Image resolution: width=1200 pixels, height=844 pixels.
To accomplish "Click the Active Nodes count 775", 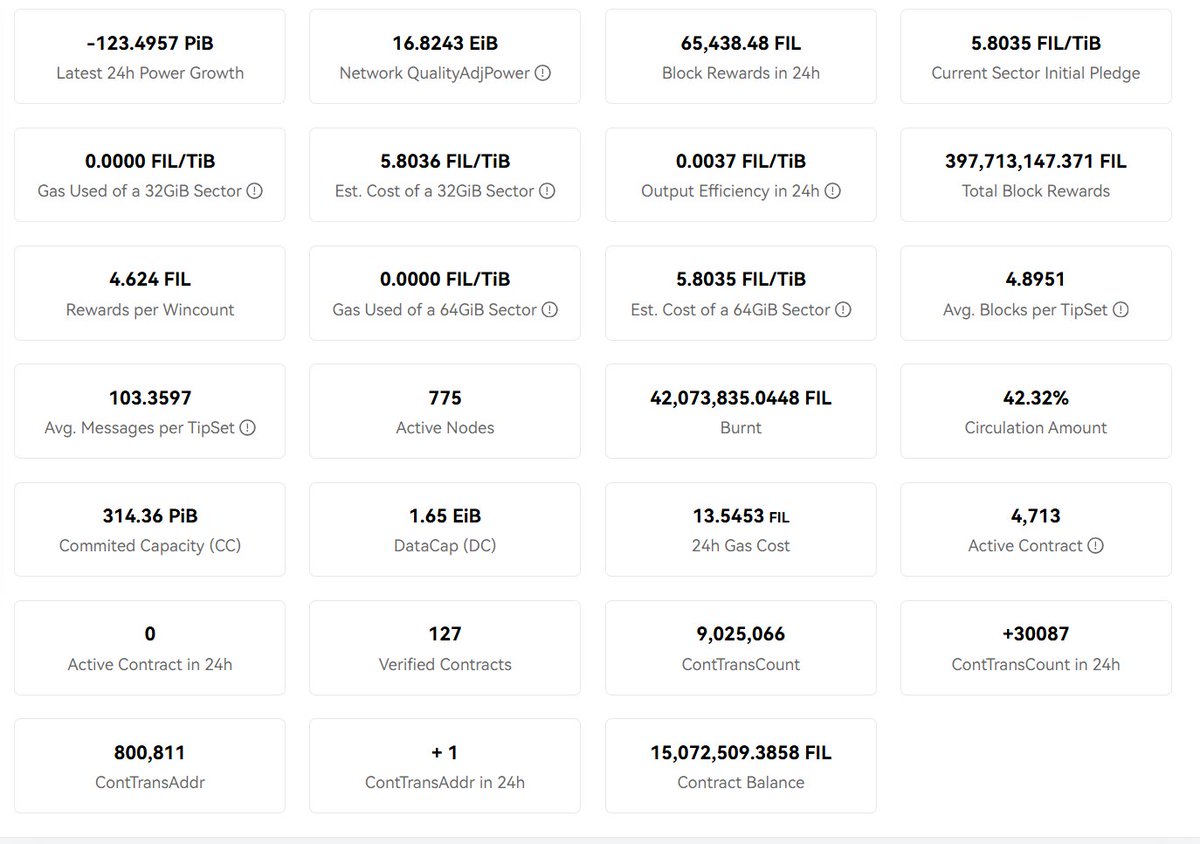I will 445,398.
